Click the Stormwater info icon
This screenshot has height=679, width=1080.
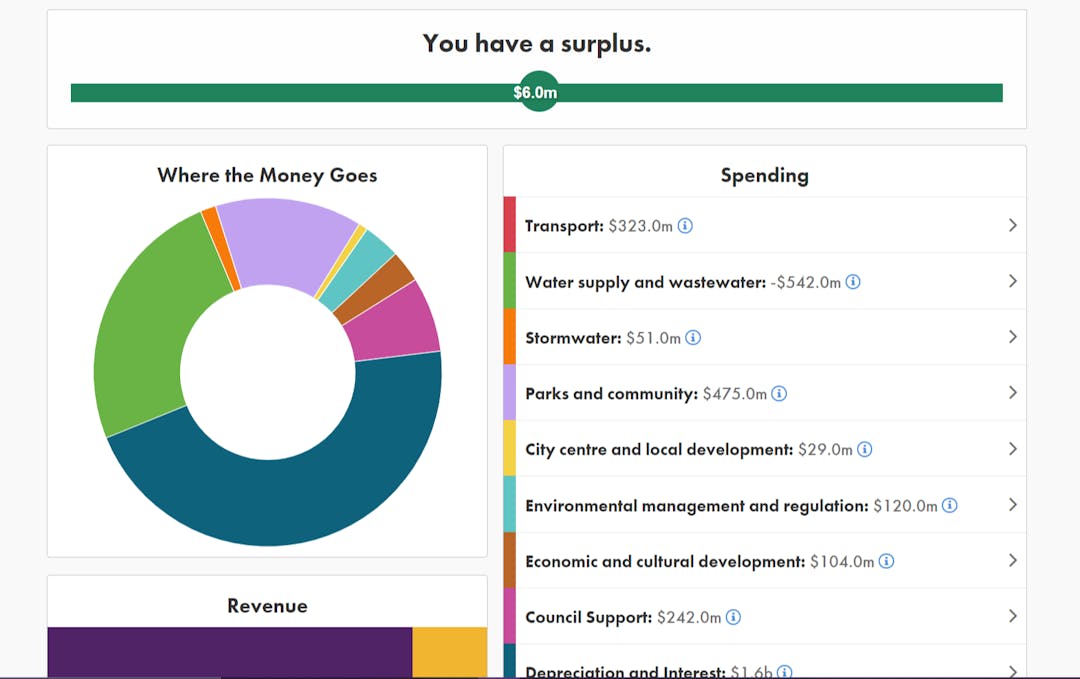[x=693, y=338]
